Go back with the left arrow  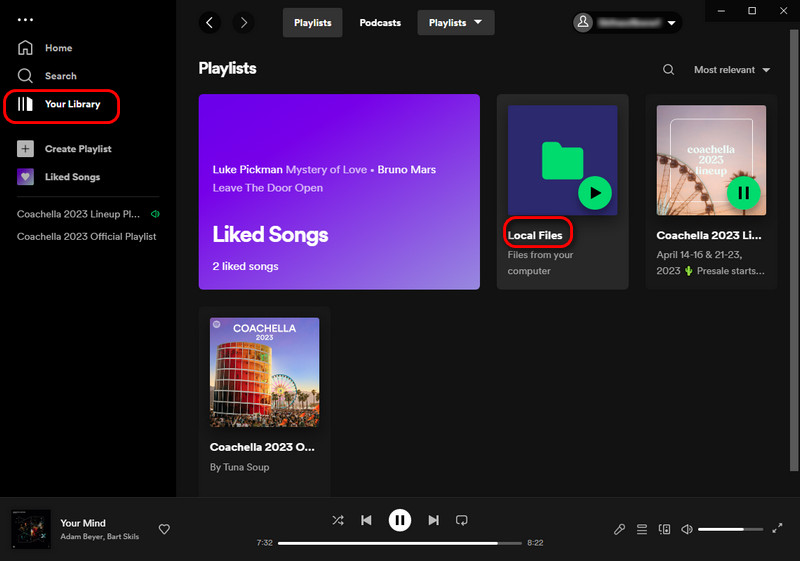click(210, 22)
